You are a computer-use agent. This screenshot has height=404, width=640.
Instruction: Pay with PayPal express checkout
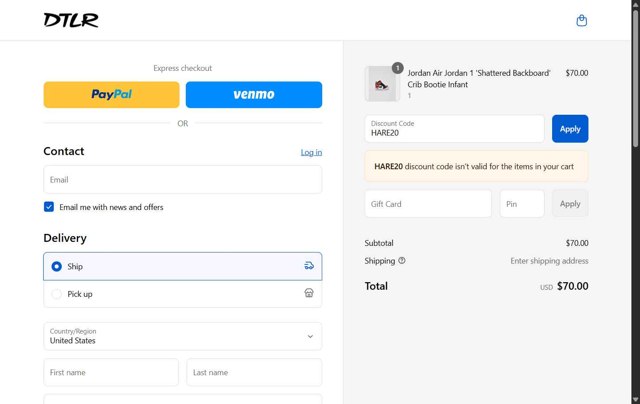click(x=111, y=94)
